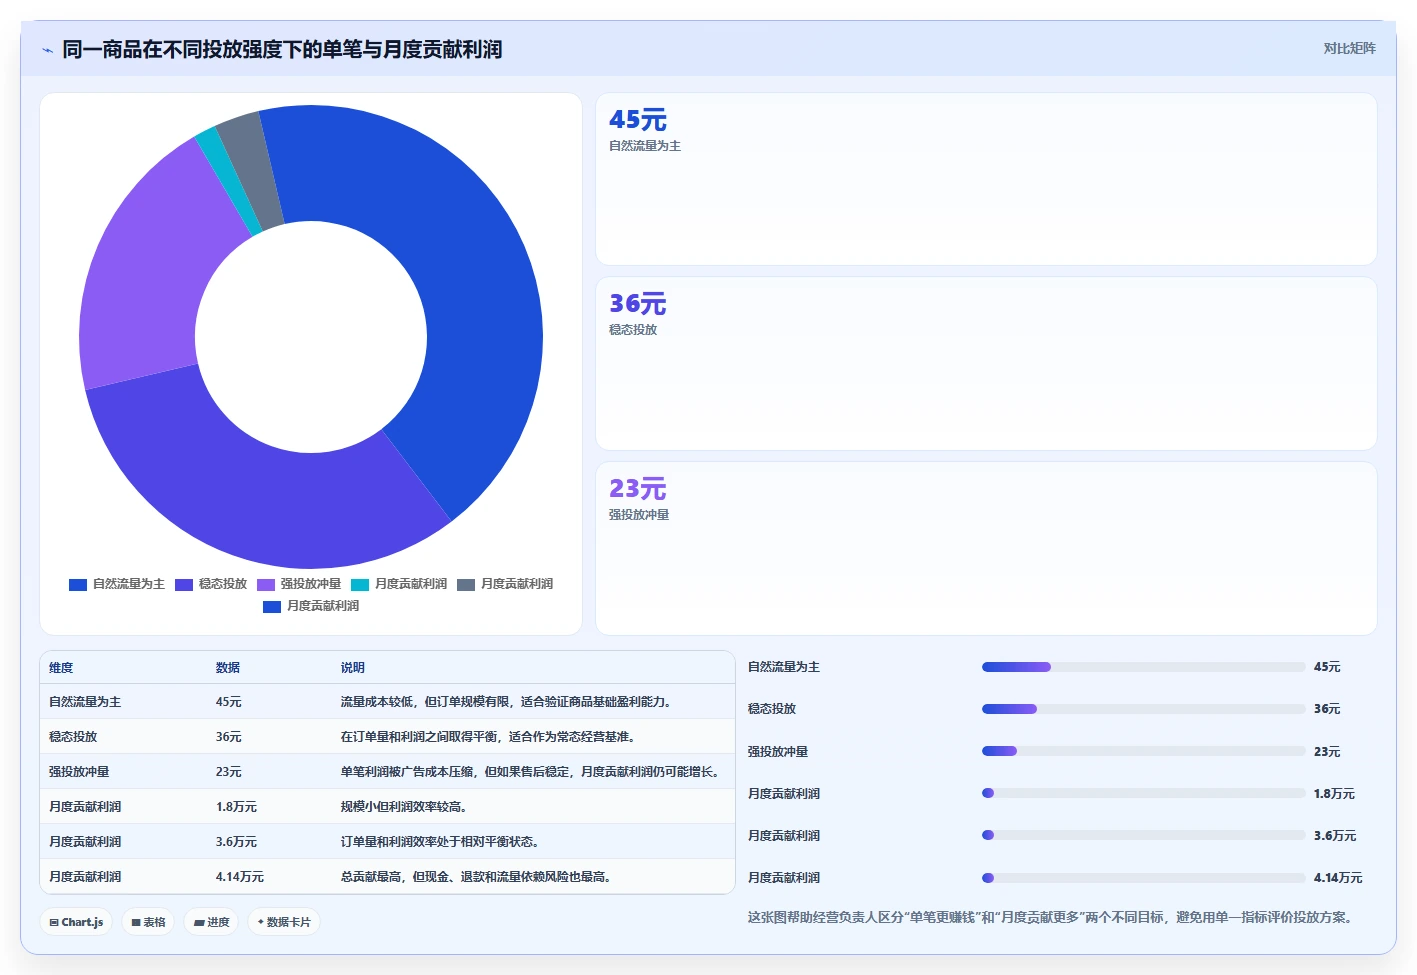Toggle the 自然流量为主 legend swatch
Viewport: 1417px width, 975px height.
click(78, 585)
